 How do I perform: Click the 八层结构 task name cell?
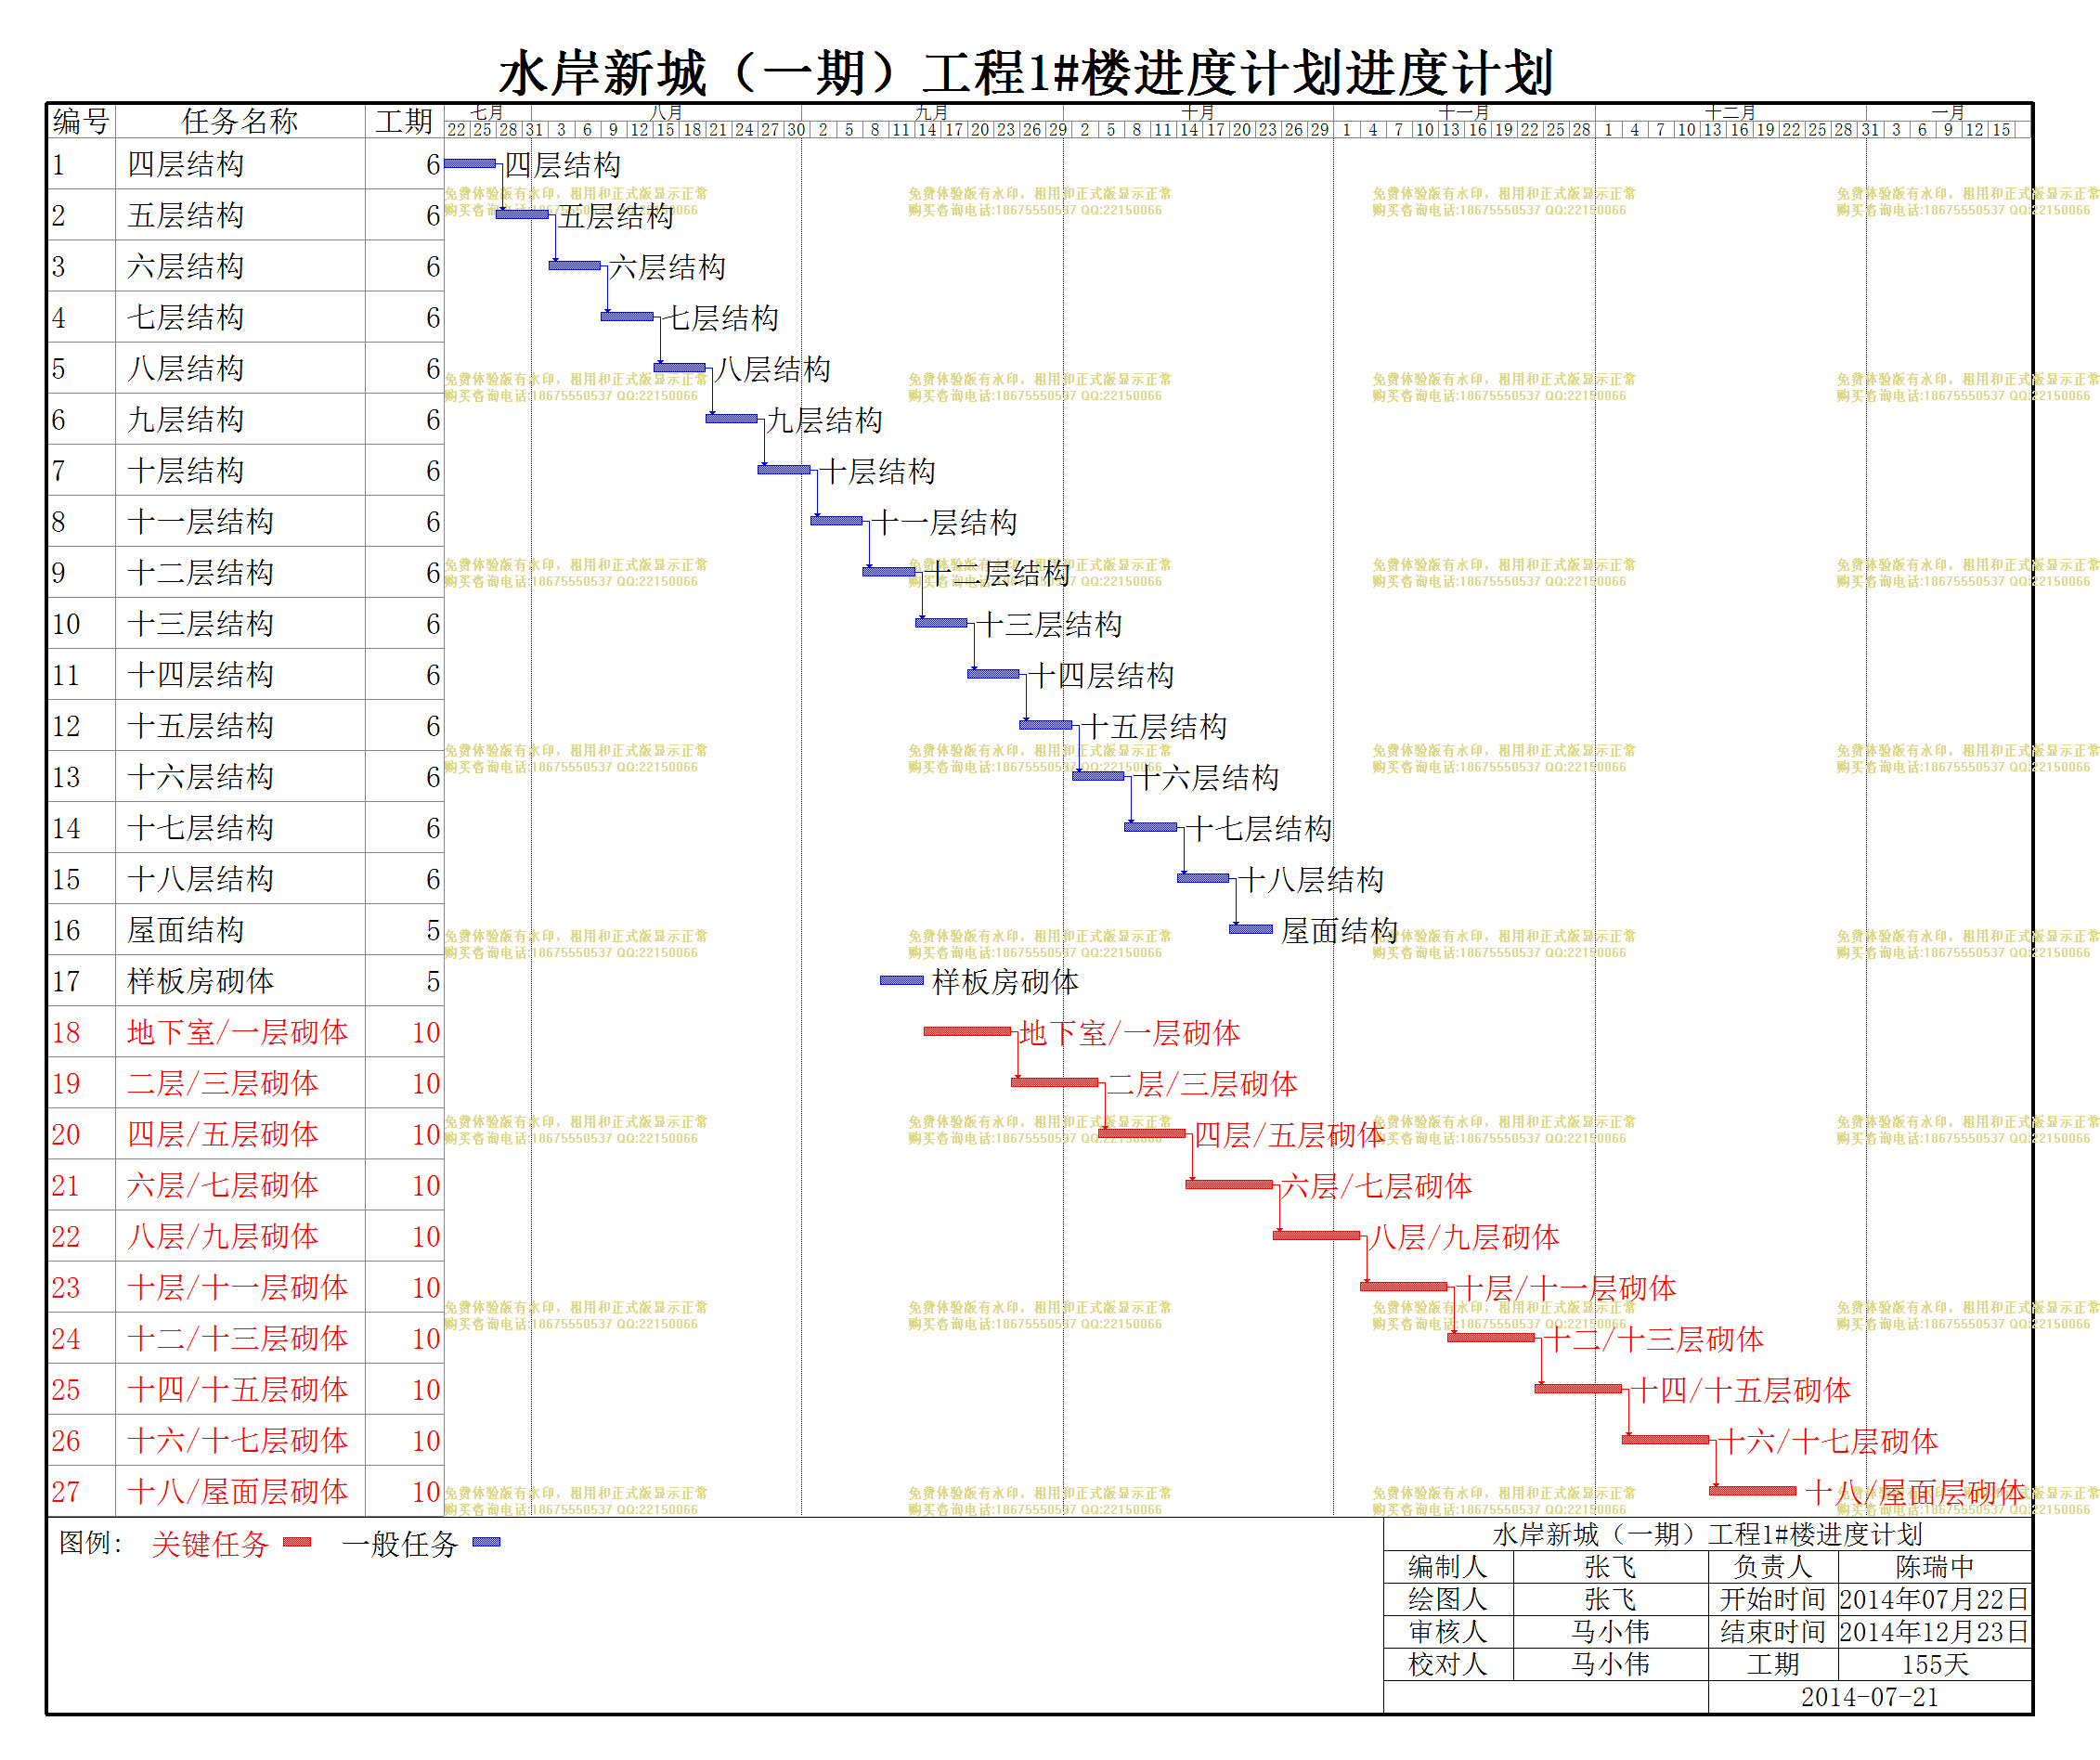click(240, 368)
